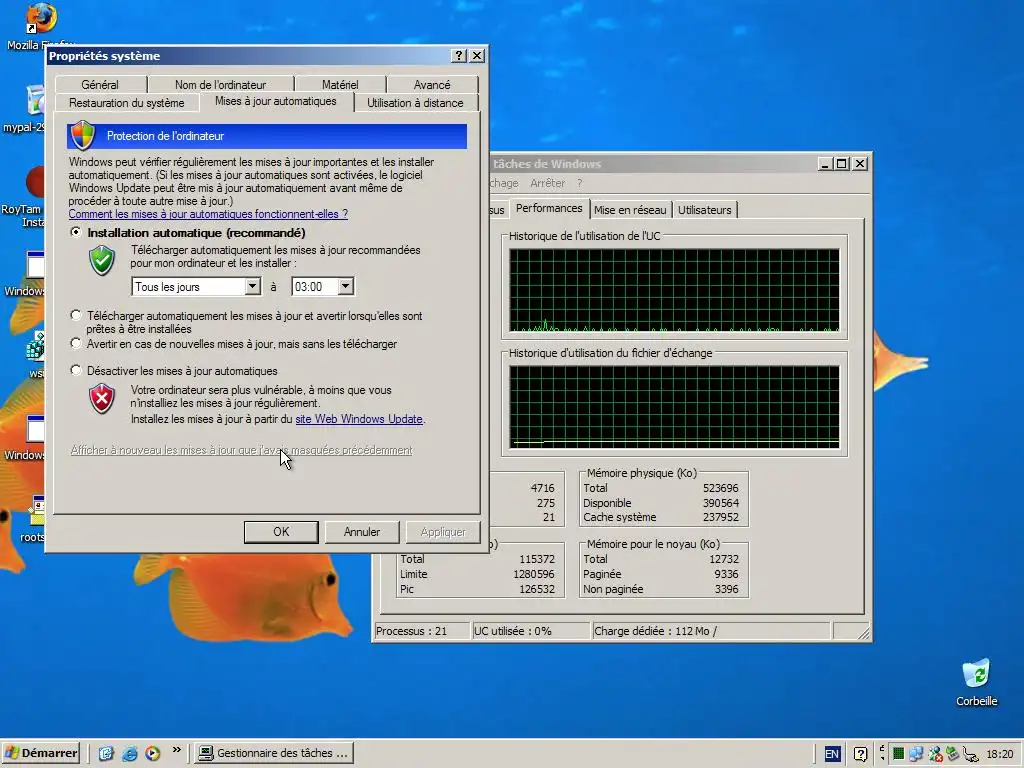This screenshot has height=768, width=1024.
Task: Open the Corbeille recycle bin icon
Action: [976, 674]
